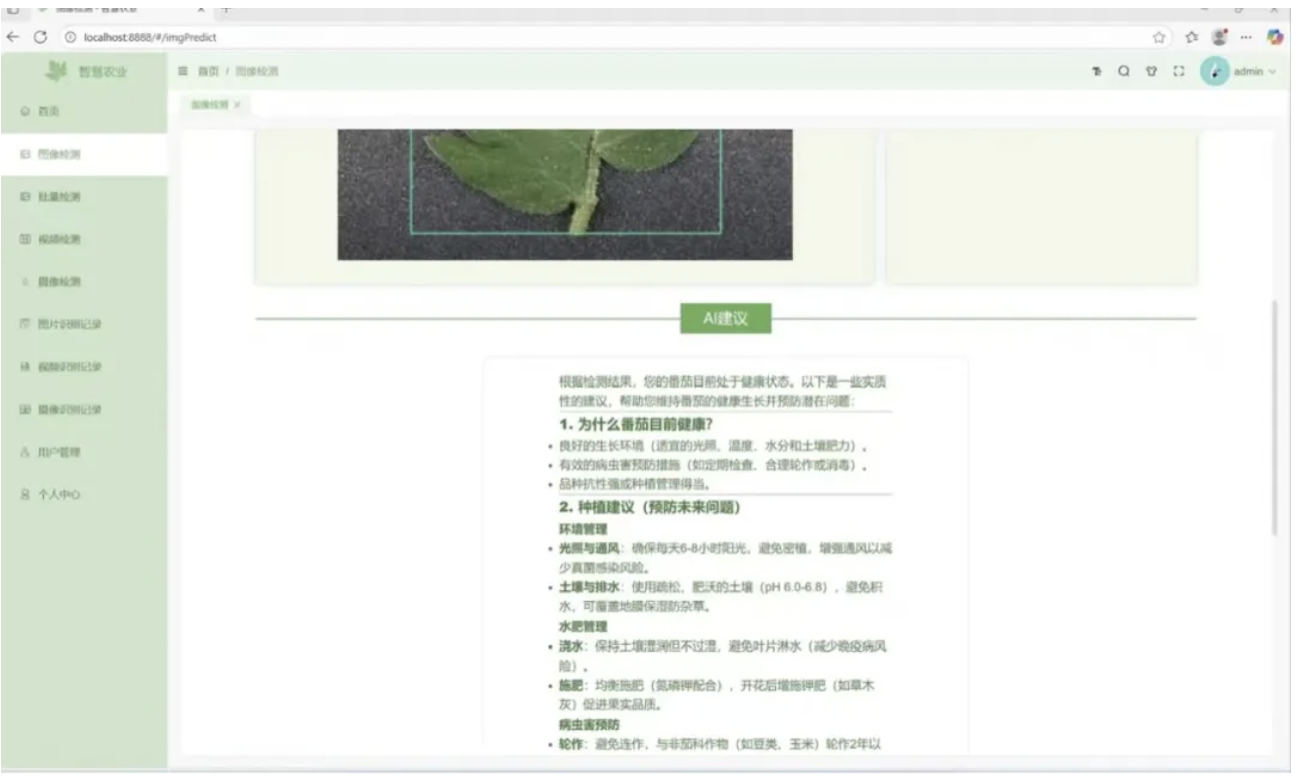Screen dimensions: 1308x782
Task: Click the AI建议 green button
Action: pos(726,319)
